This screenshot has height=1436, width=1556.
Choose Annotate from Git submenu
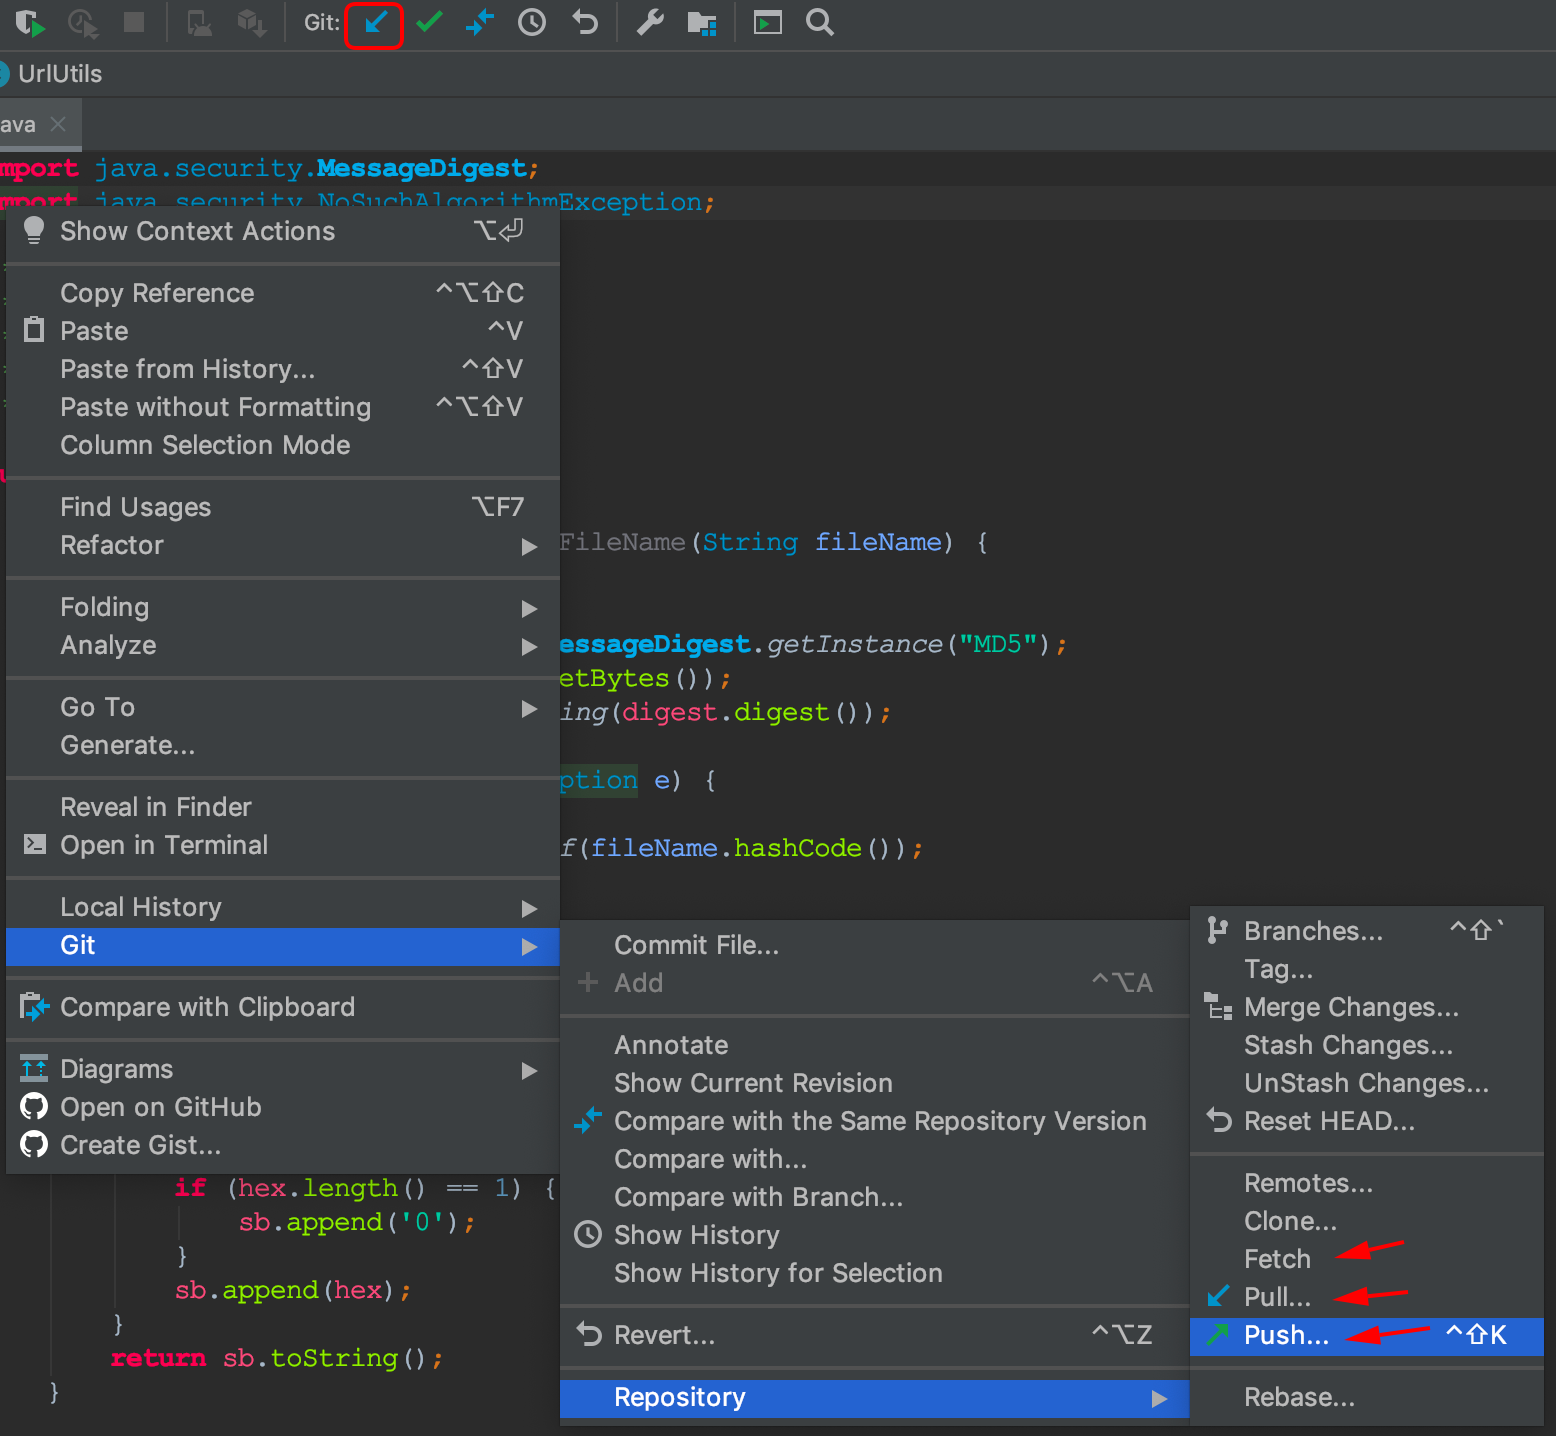pyautogui.click(x=874, y=1045)
